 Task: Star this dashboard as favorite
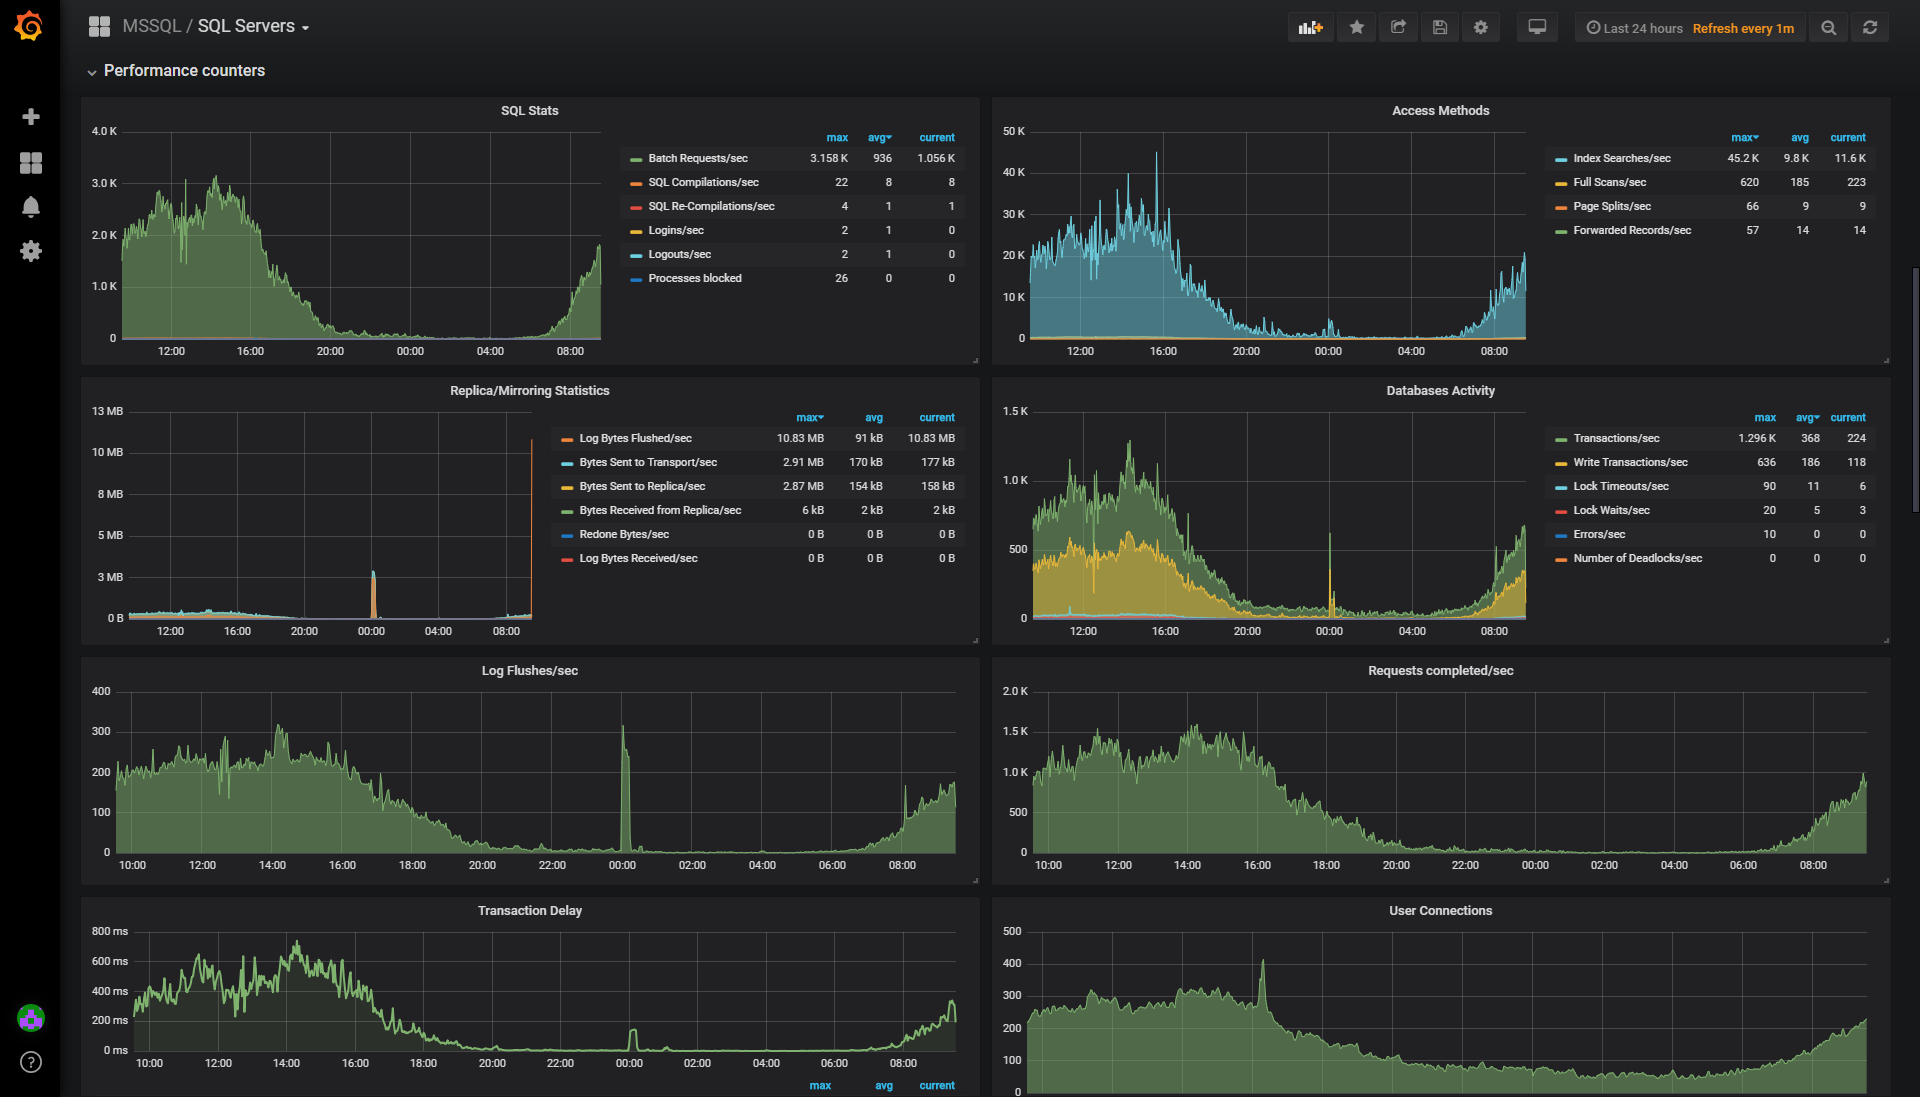[x=1357, y=28]
